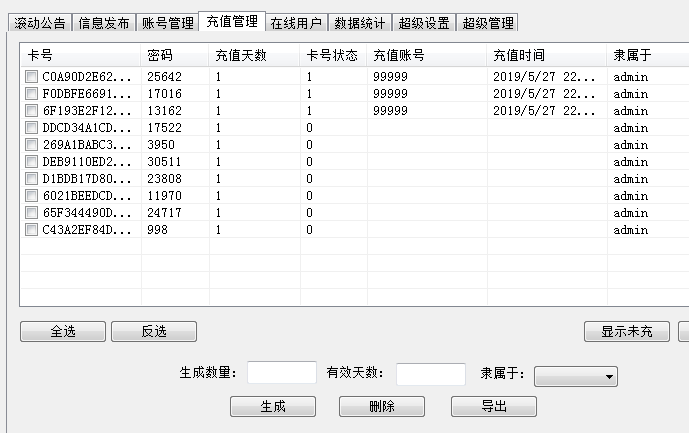
Task: Select password cell 30511
Action: point(164,162)
